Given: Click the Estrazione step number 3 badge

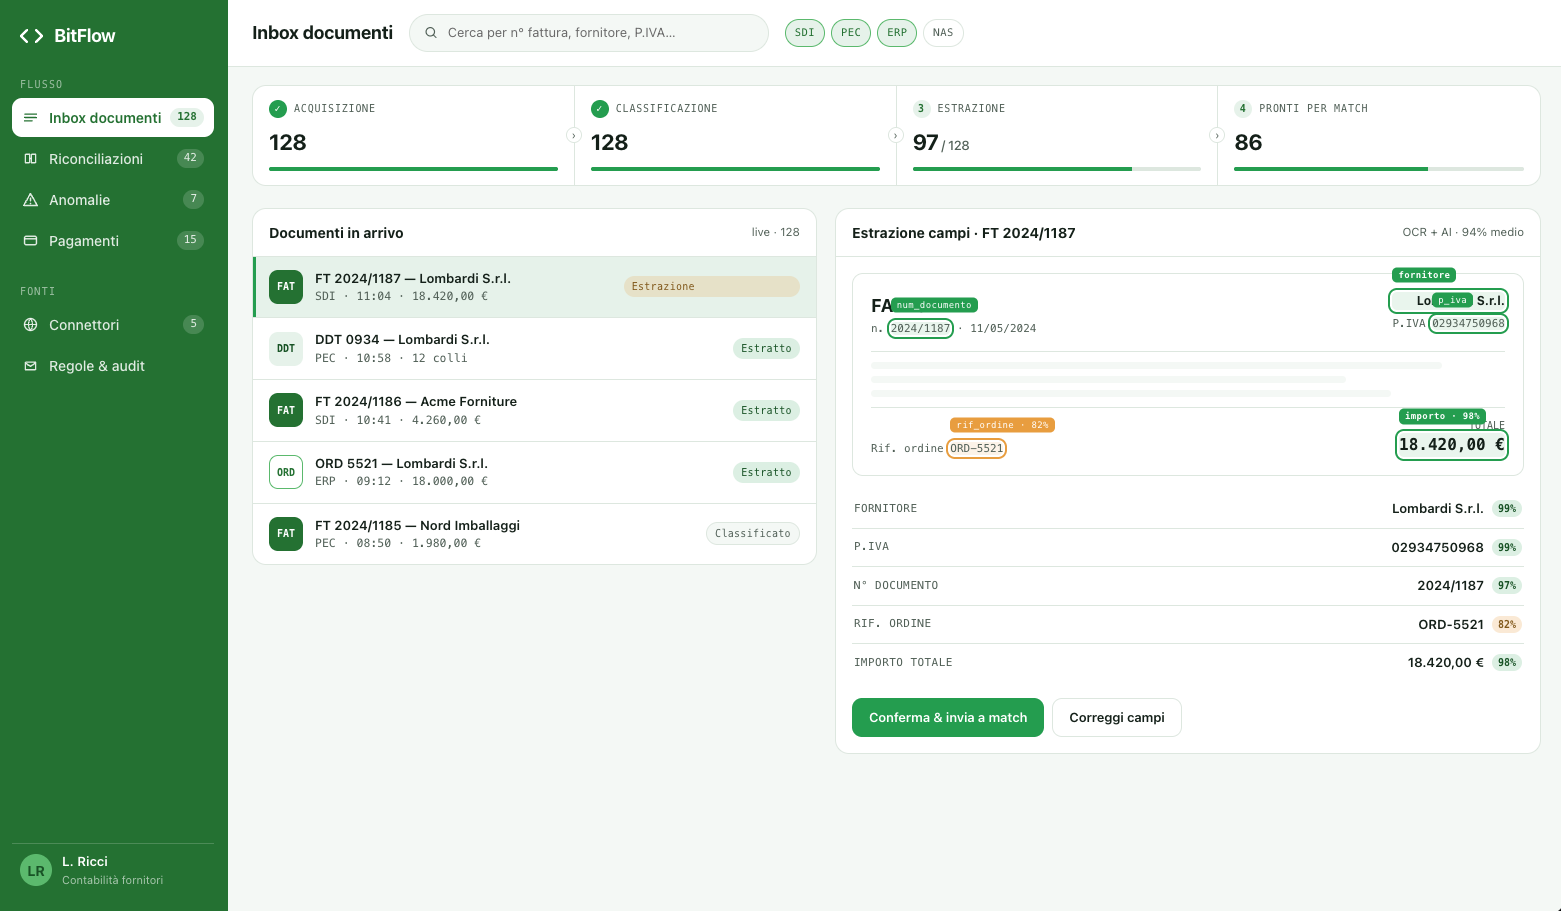Looking at the screenshot, I should (x=921, y=109).
